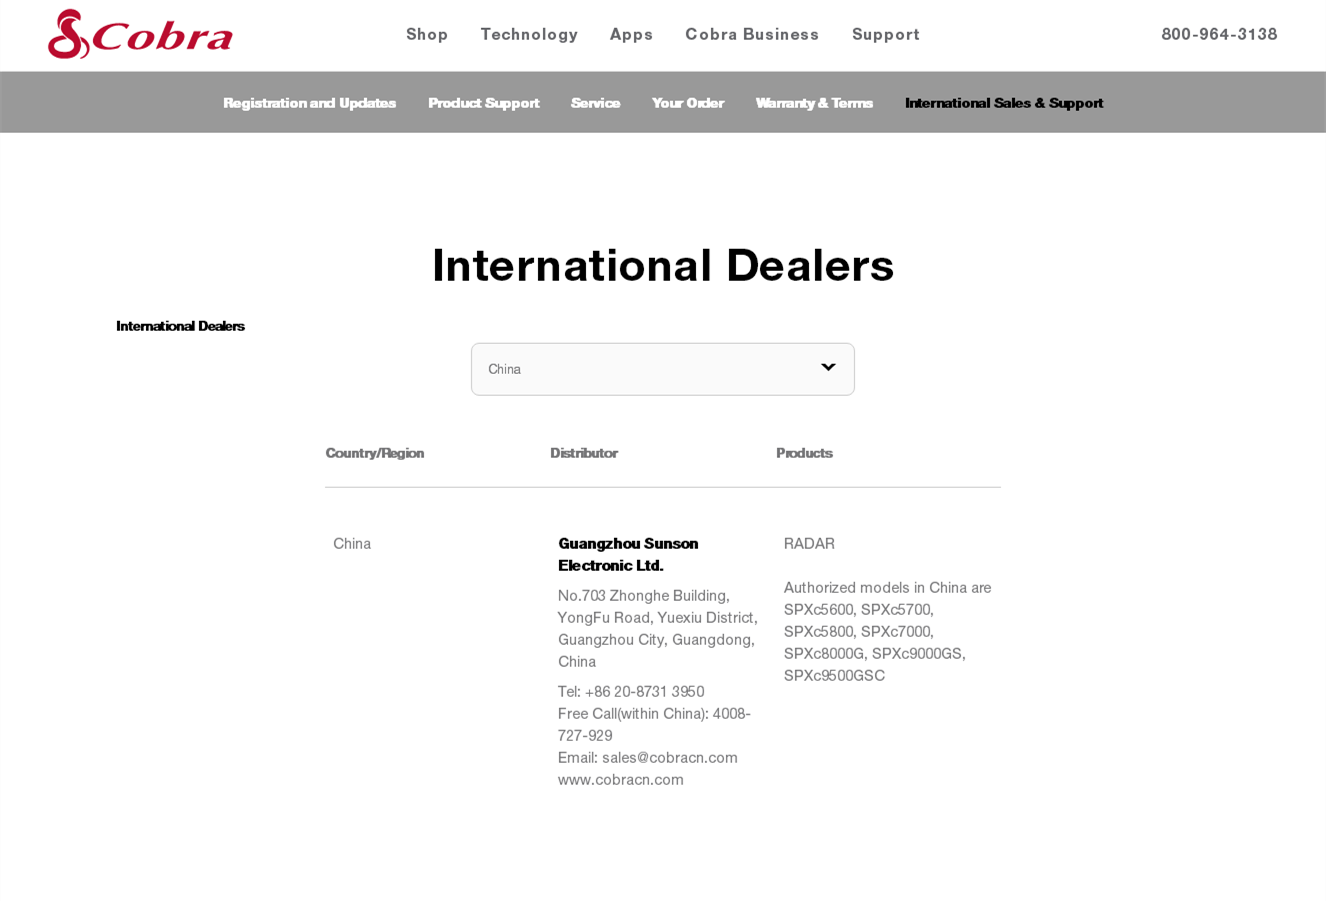
Task: Open the Apps menu
Action: [x=631, y=34]
